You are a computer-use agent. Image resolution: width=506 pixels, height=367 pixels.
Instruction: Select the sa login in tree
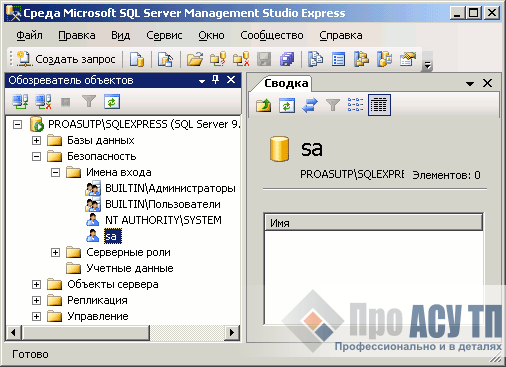[112, 236]
